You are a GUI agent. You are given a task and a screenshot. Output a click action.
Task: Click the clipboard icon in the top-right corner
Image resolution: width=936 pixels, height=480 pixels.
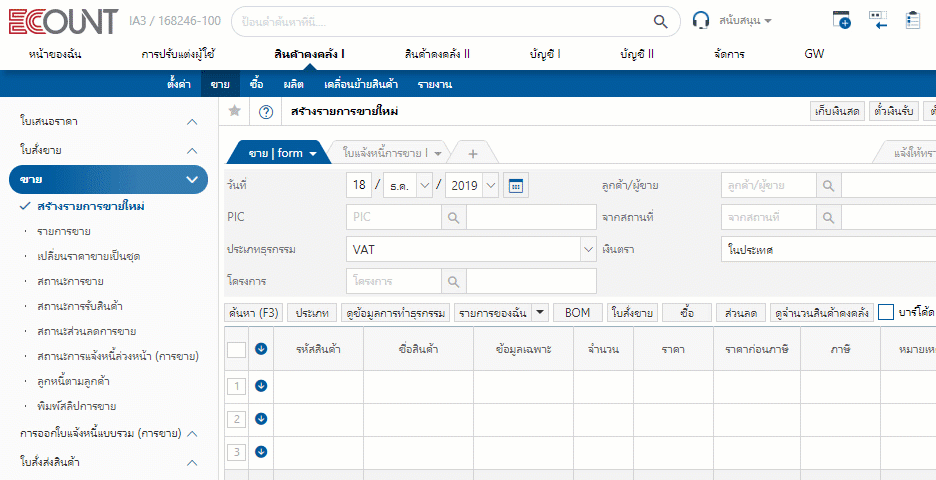pos(912,20)
